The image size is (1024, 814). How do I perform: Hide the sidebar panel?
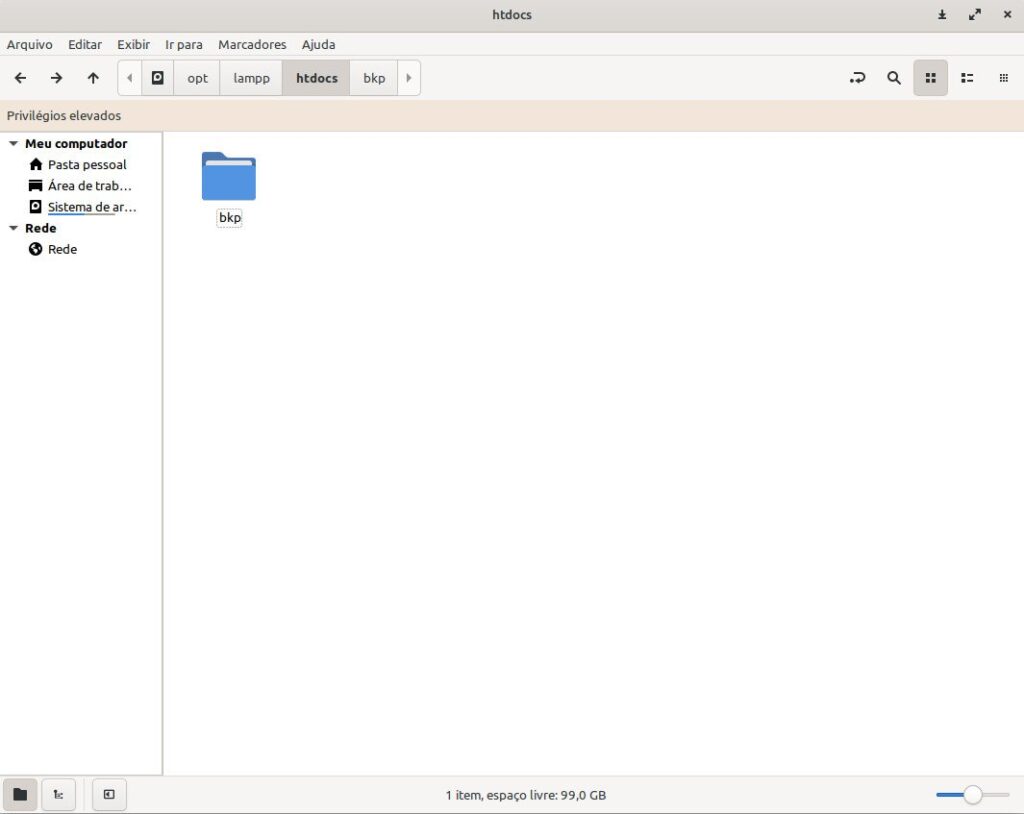click(x=109, y=795)
